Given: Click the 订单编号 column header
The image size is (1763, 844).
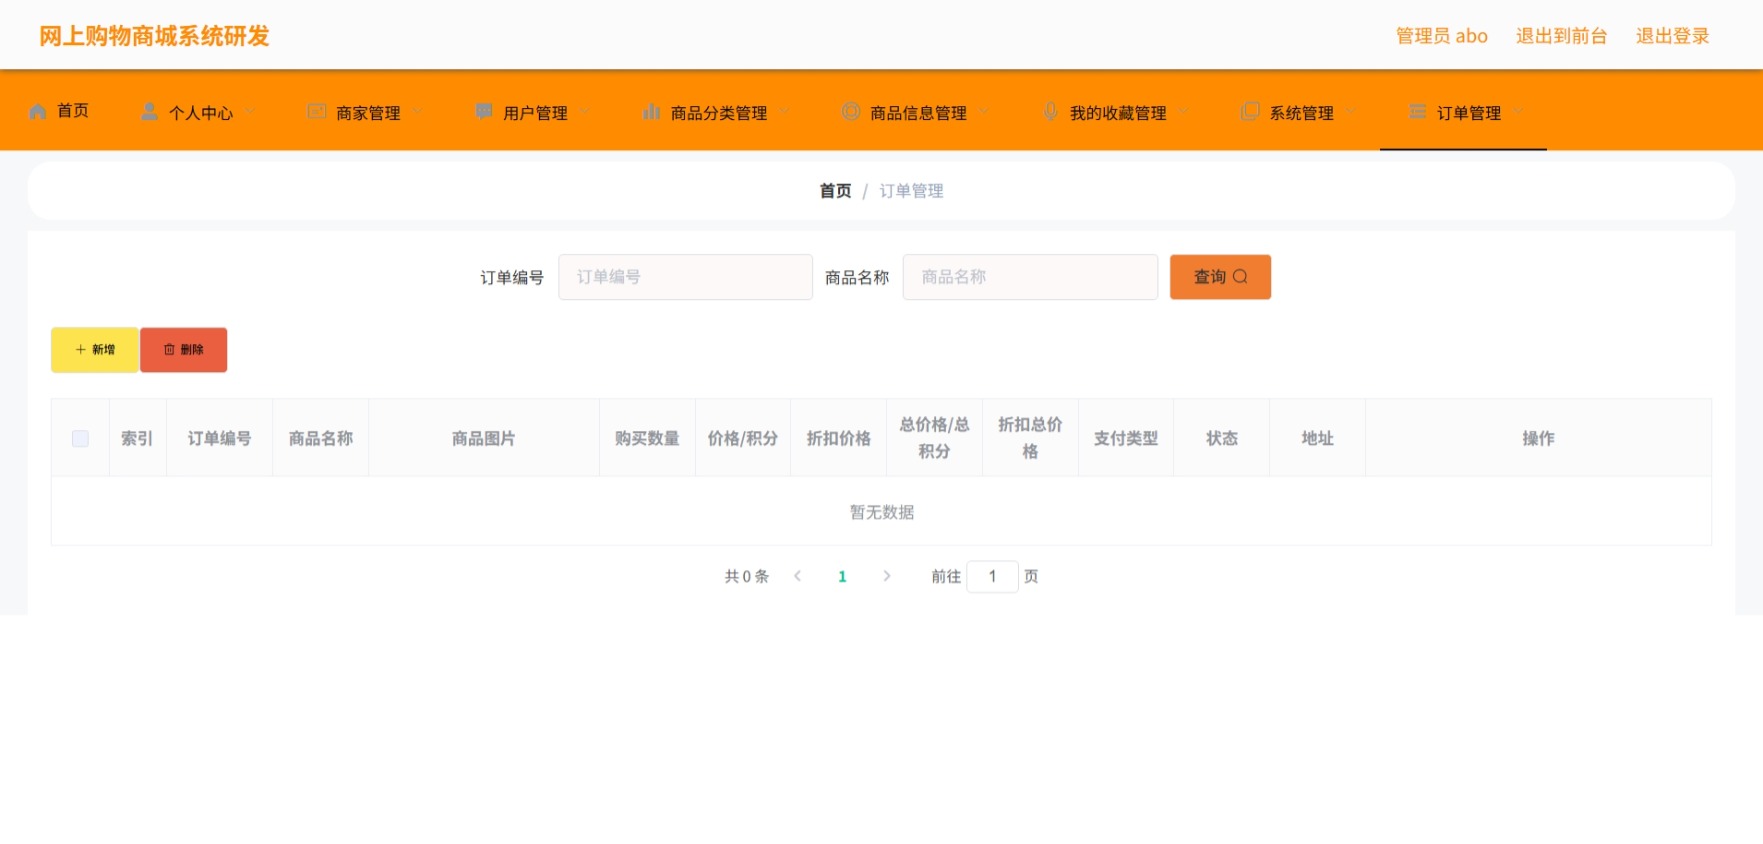Looking at the screenshot, I should 219,439.
